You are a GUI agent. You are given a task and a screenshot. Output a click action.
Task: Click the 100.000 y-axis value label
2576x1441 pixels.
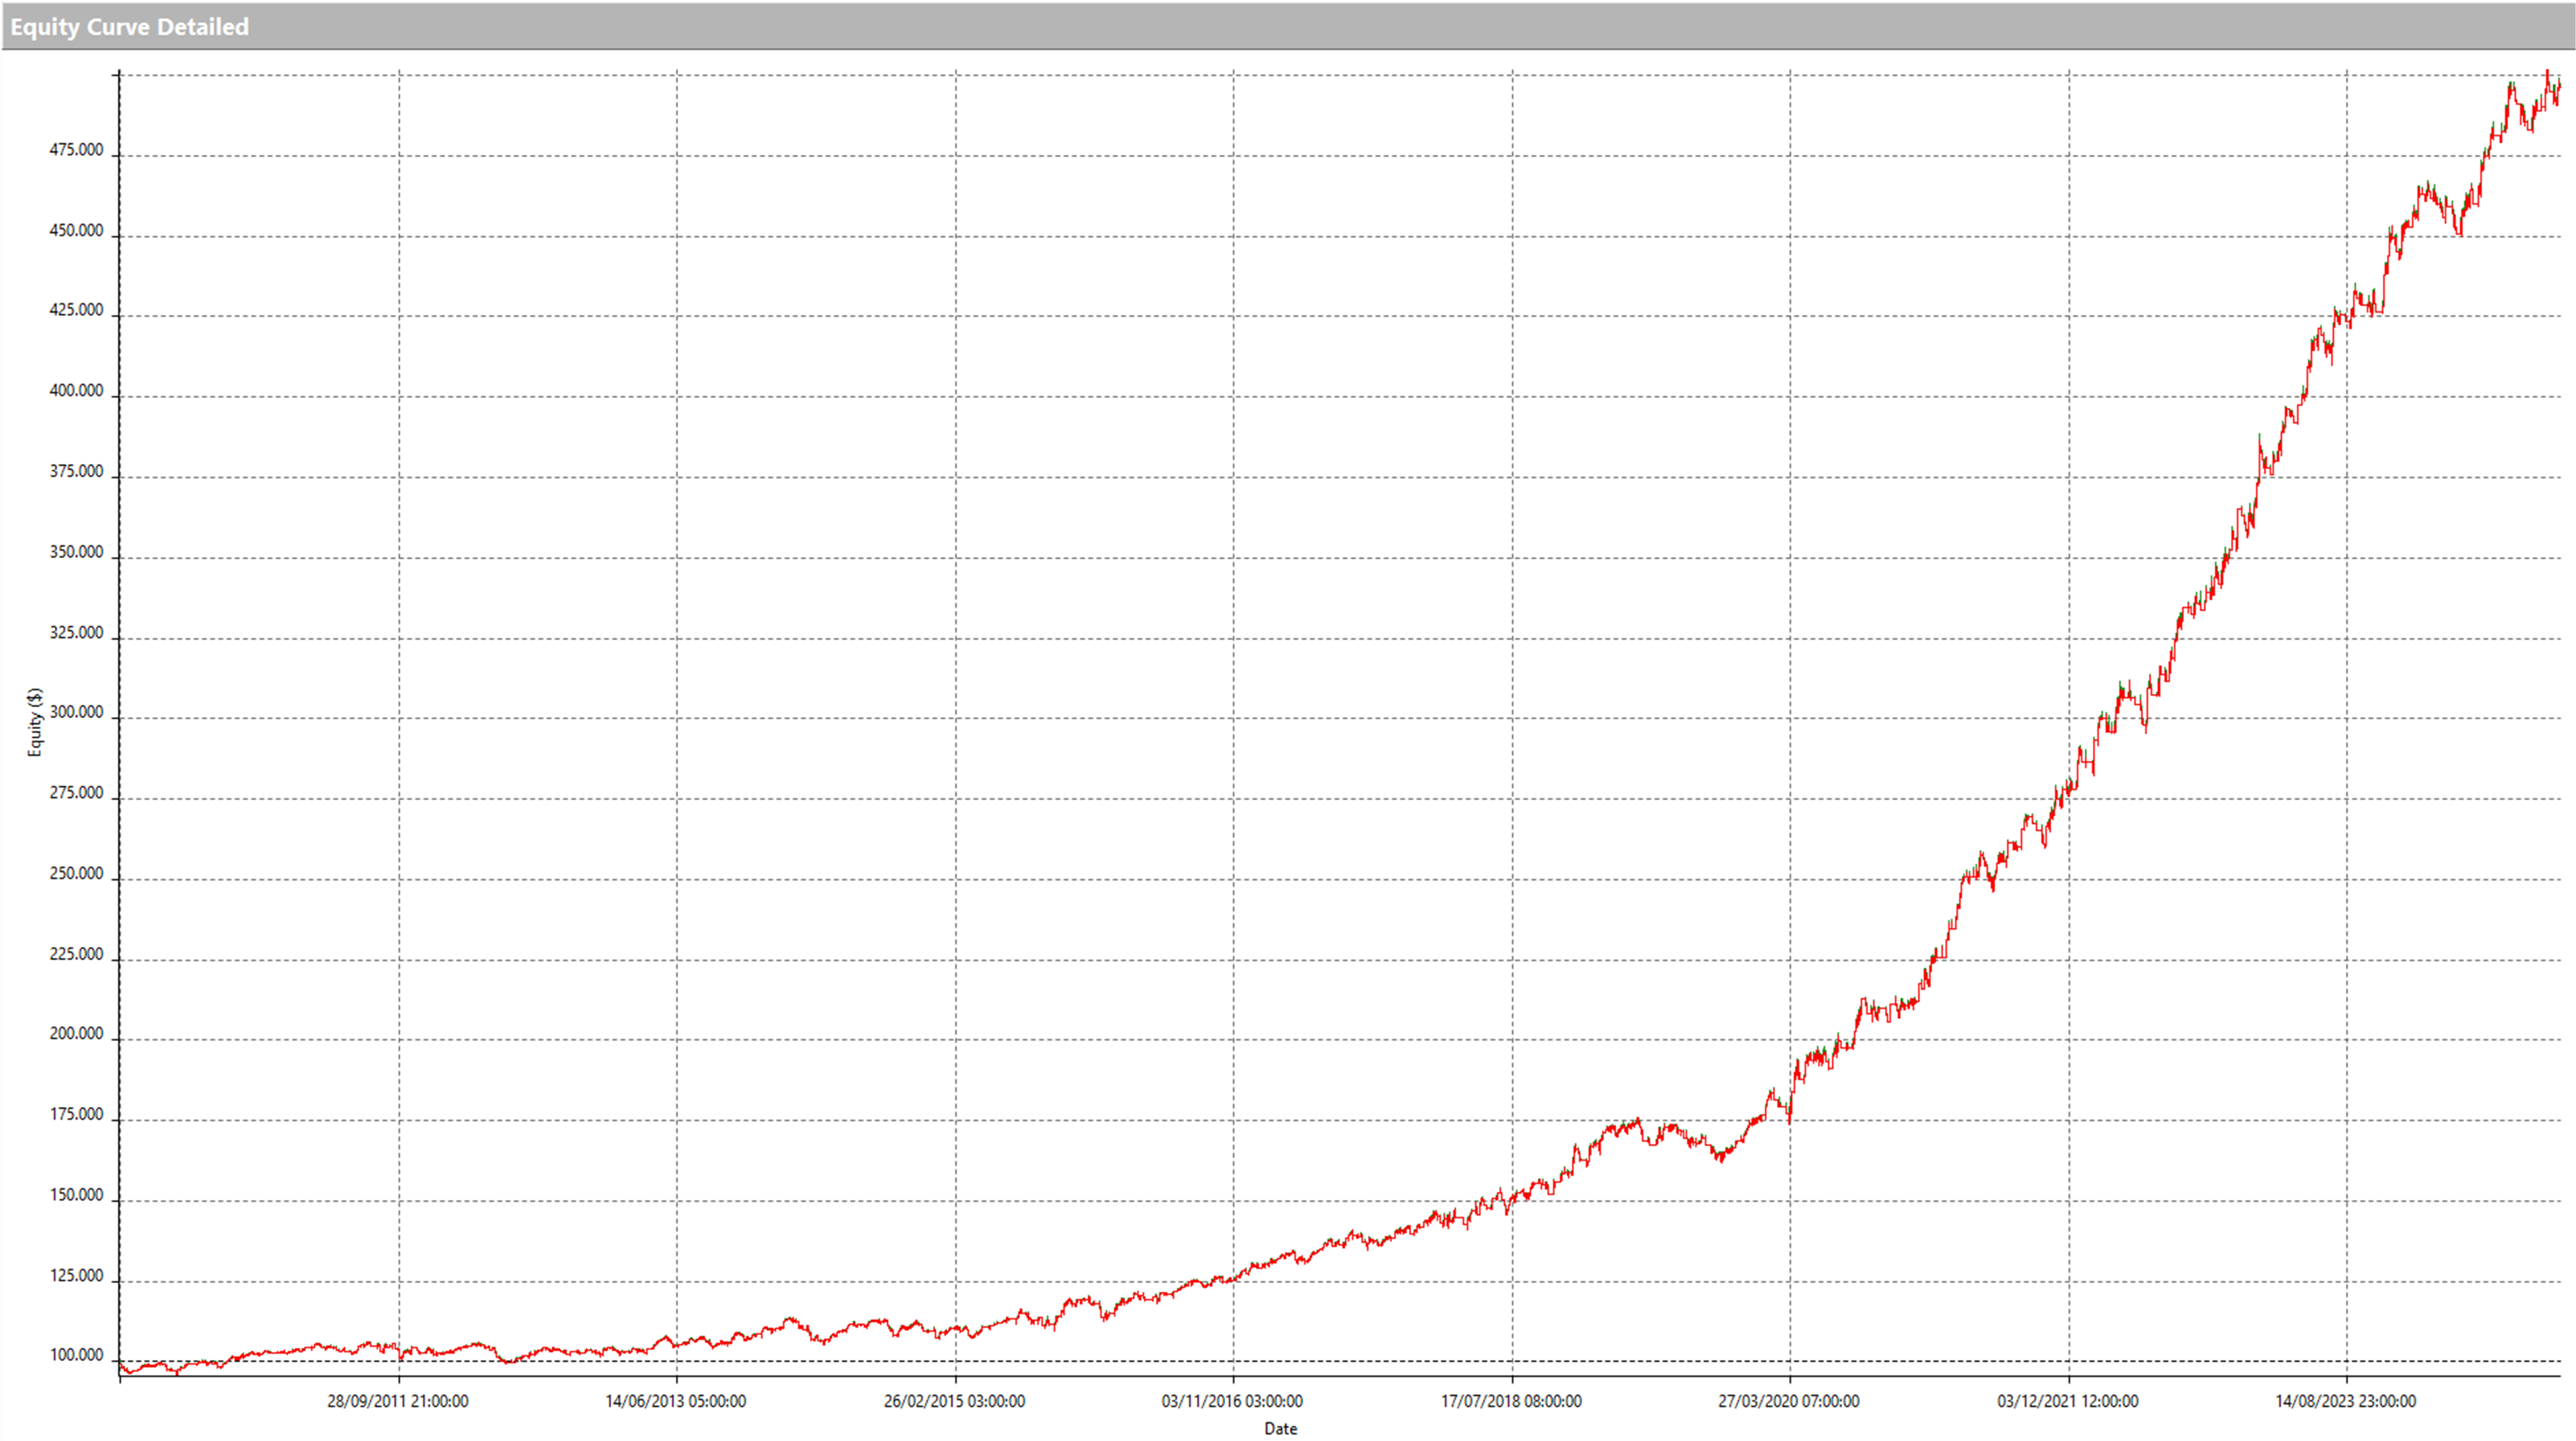[x=76, y=1355]
